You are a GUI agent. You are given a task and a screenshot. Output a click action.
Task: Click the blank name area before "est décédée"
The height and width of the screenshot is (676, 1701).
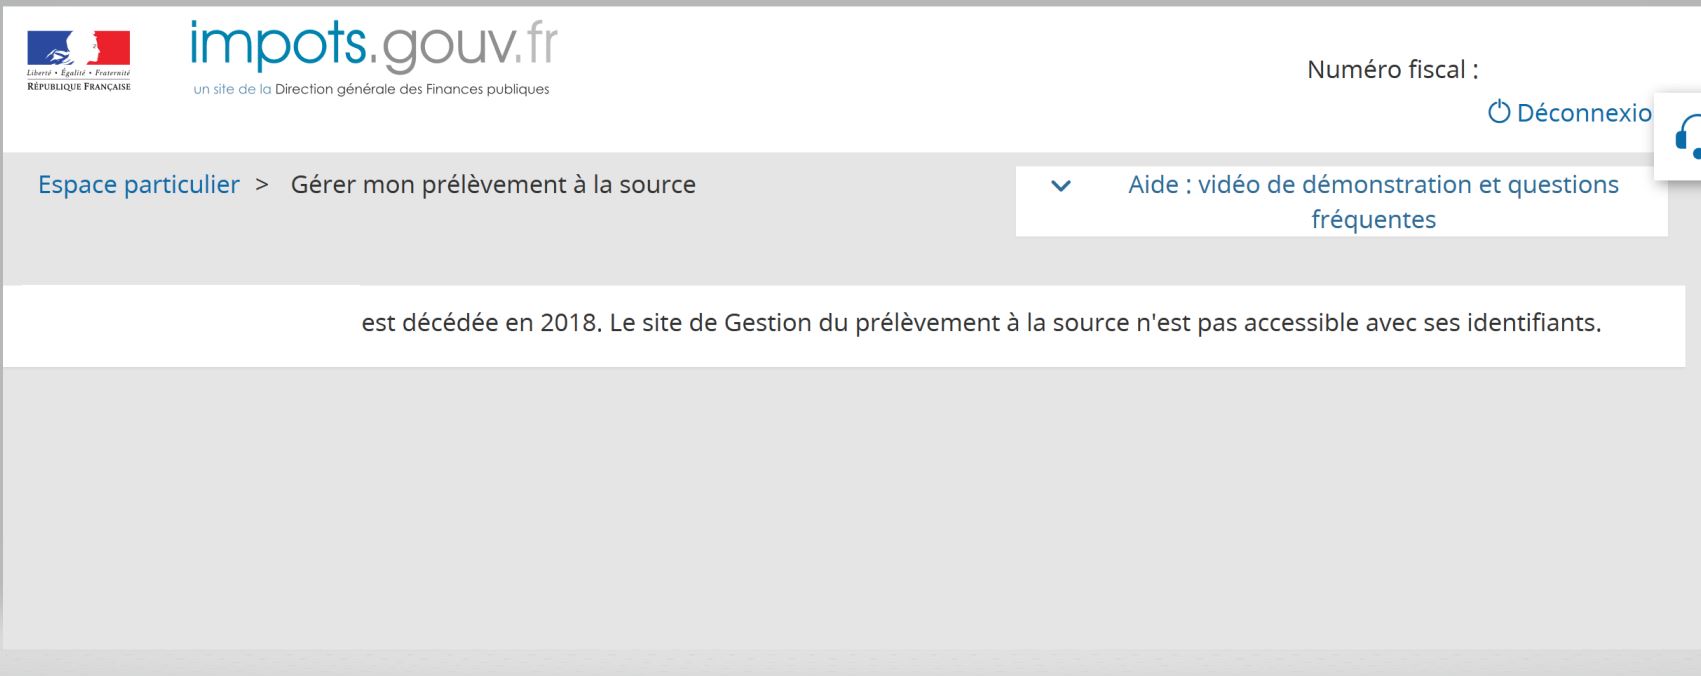click(190, 324)
